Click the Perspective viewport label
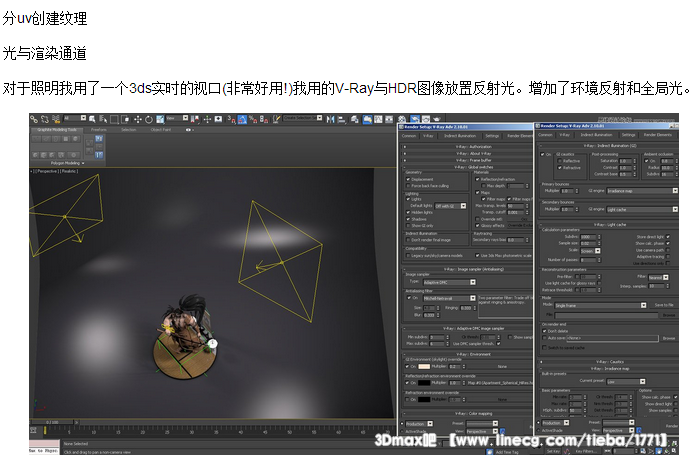This screenshot has height=457, width=696. point(46,171)
